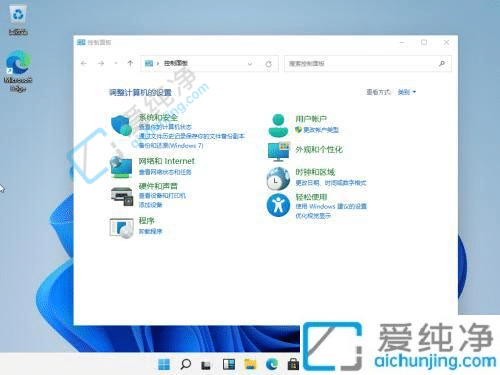The width and height of the screenshot is (500, 375).
Task: Click the 网络和 Internet heading link
Action: click(167, 161)
